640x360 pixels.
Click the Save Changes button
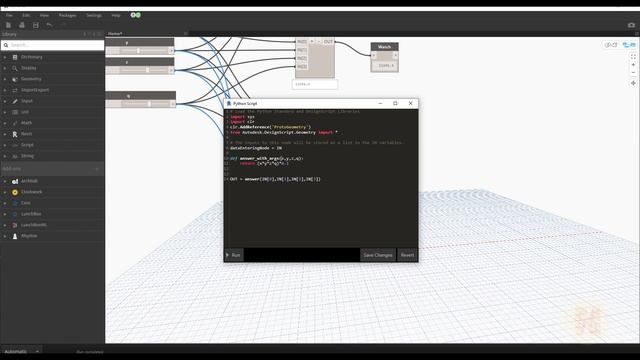click(378, 255)
